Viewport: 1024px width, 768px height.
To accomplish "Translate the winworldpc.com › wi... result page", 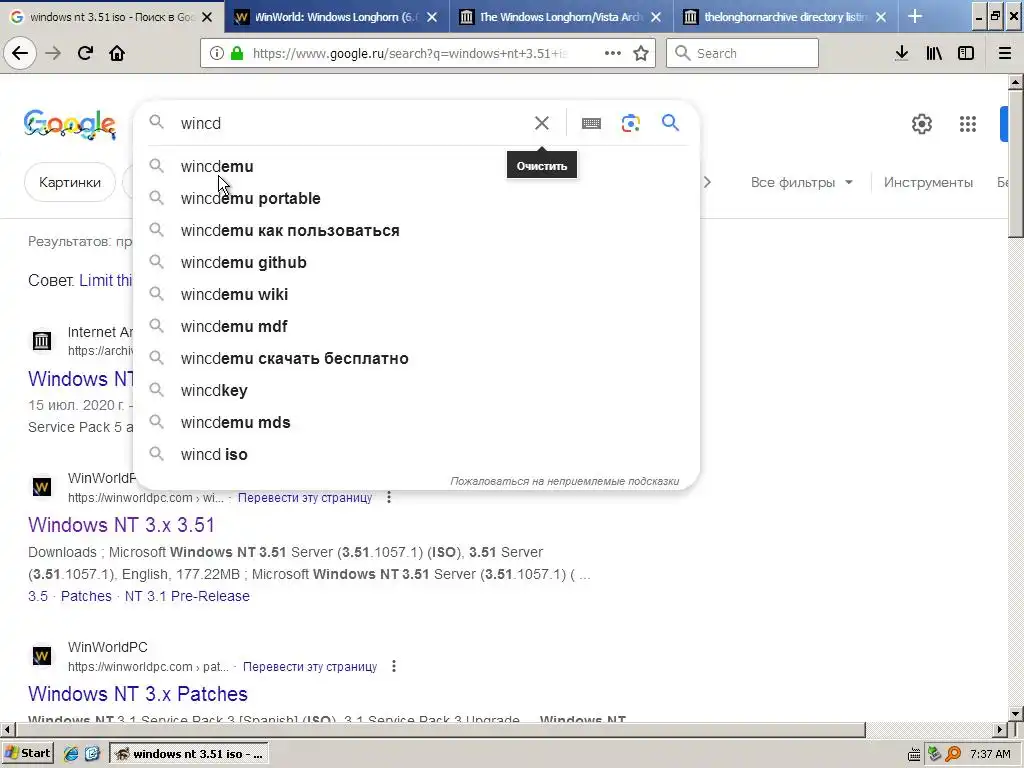I will (x=305, y=498).
